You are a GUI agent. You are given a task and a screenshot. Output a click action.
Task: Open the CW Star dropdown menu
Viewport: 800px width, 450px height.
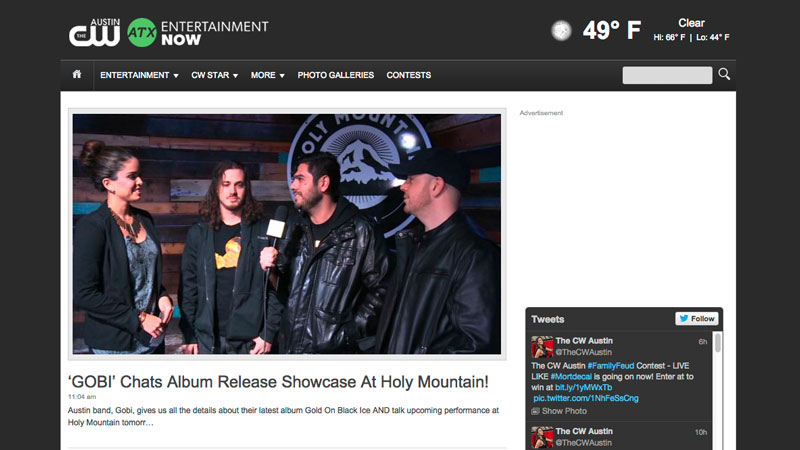[x=214, y=75]
